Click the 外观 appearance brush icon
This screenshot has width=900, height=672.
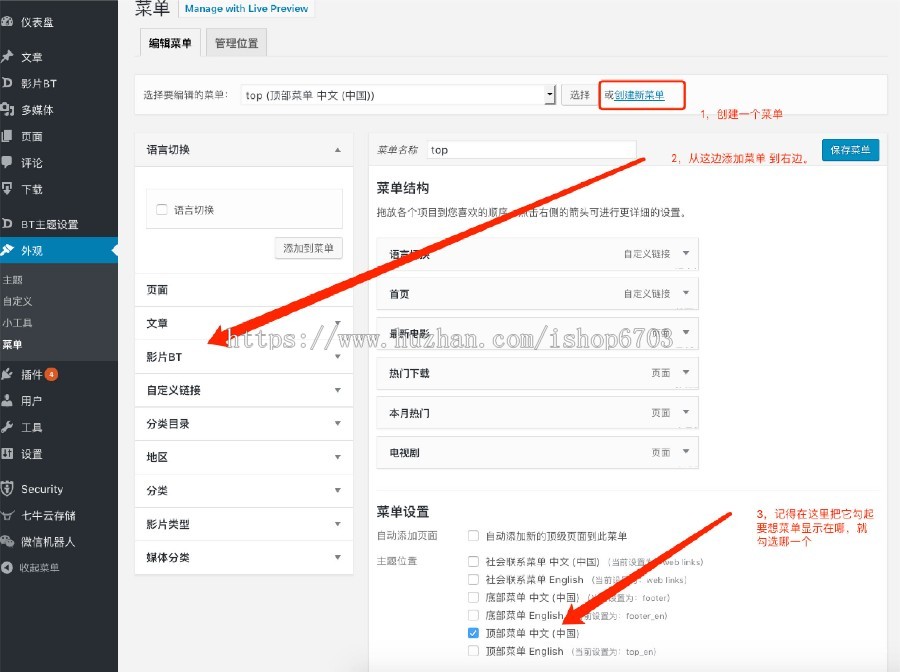click(x=7, y=250)
